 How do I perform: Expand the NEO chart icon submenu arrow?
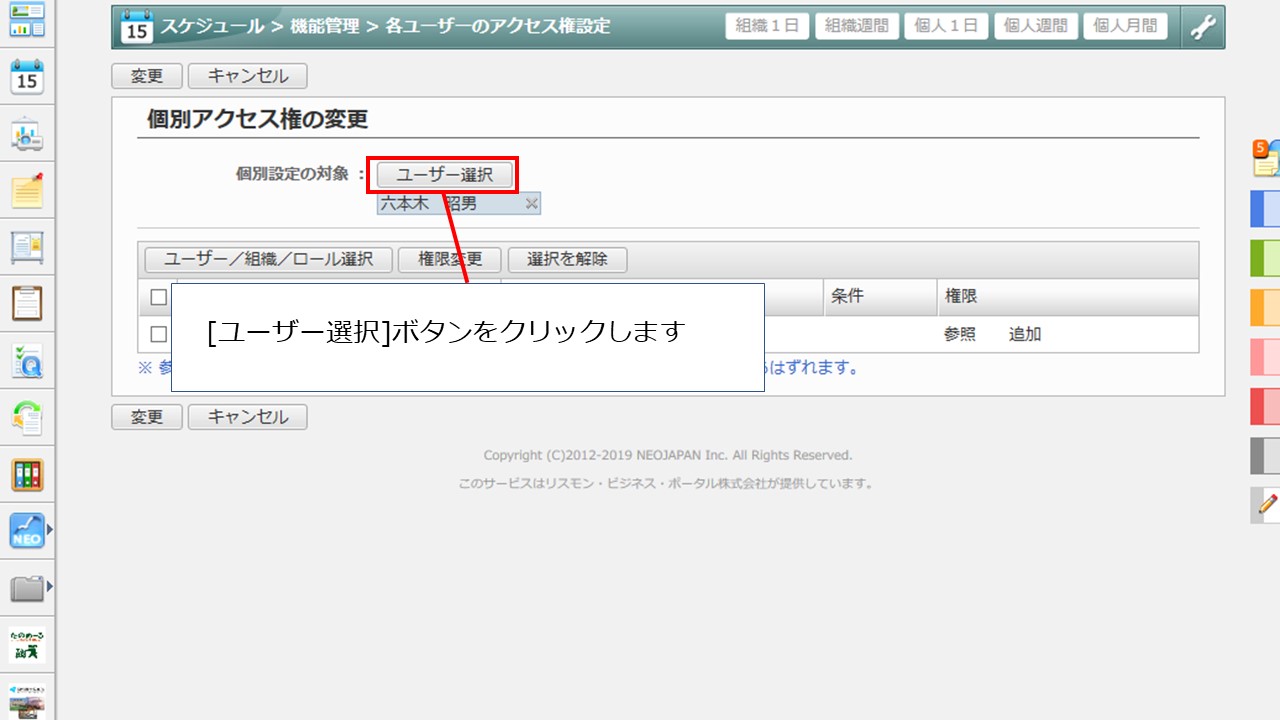click(49, 529)
